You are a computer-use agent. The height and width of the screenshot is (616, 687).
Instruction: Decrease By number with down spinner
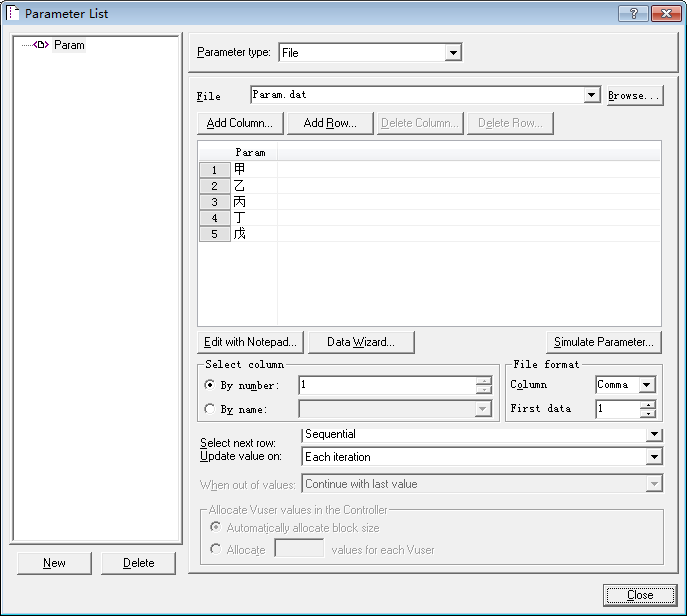(x=484, y=389)
